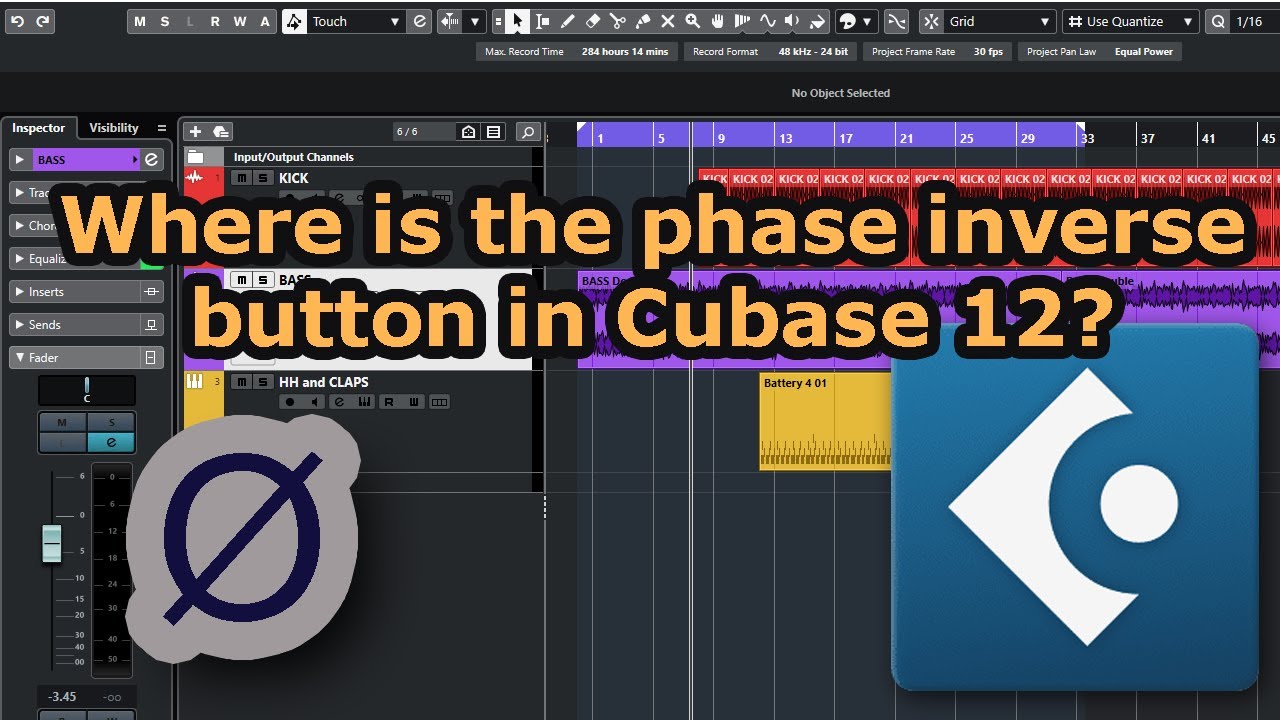
Task: Open track presets cloud icon
Action: (221, 132)
